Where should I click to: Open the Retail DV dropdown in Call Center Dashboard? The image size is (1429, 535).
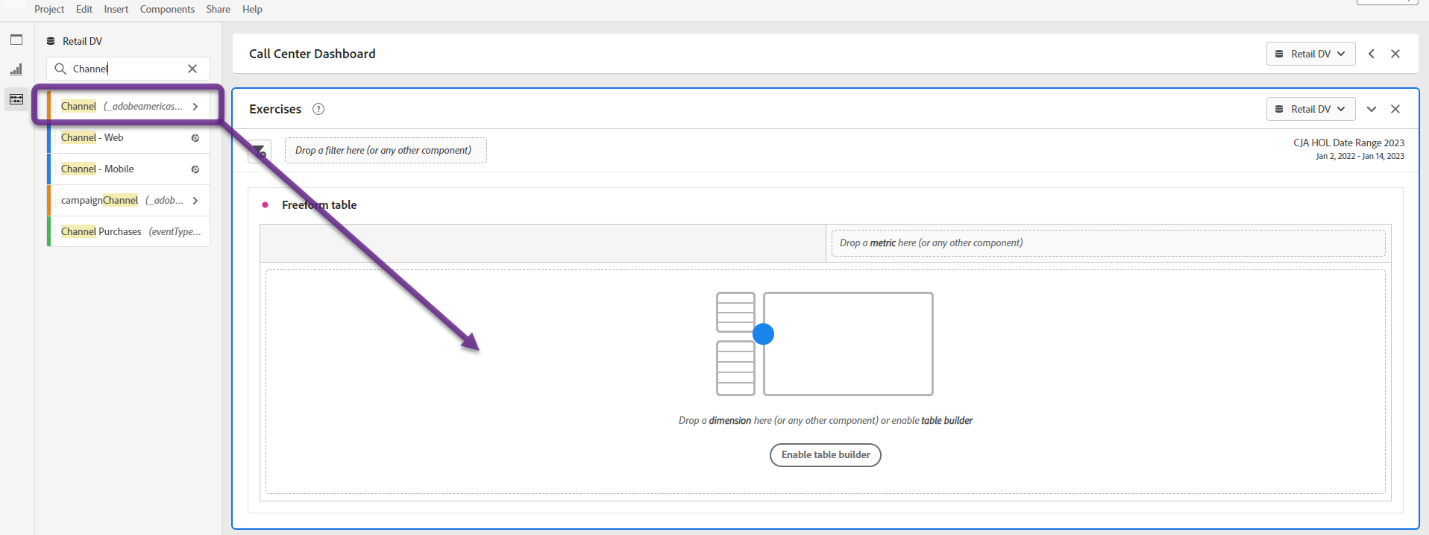point(1311,54)
